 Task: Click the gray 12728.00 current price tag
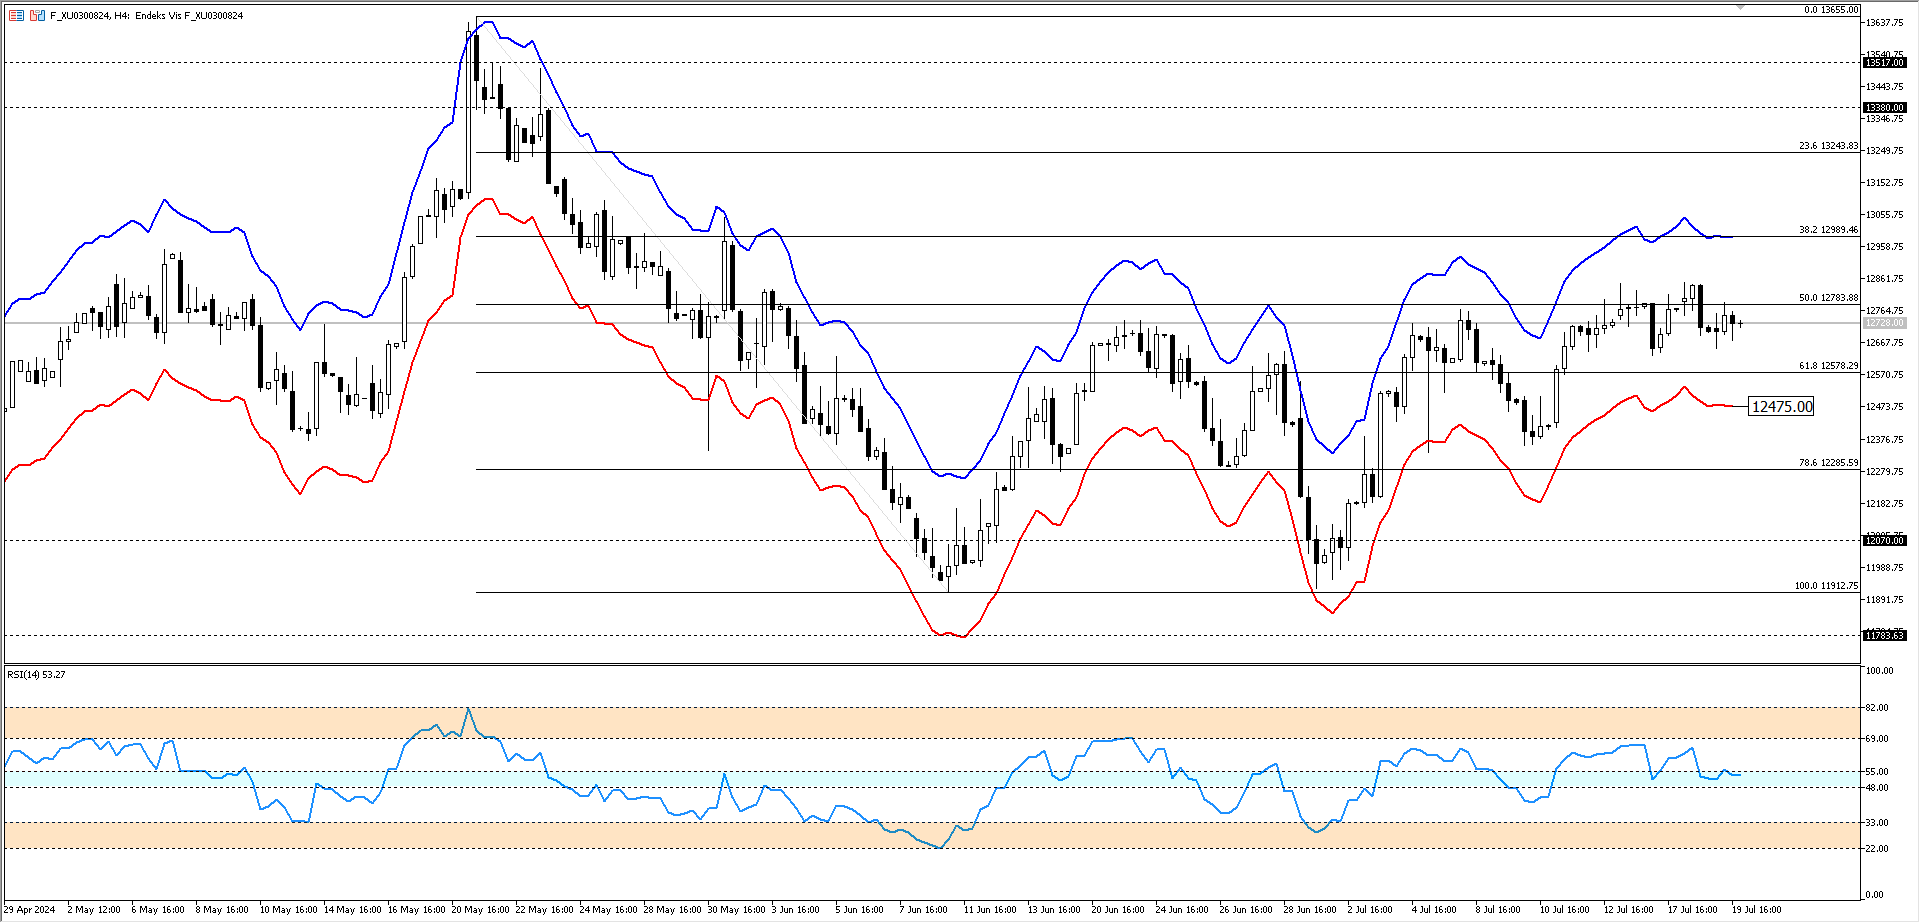1885,323
